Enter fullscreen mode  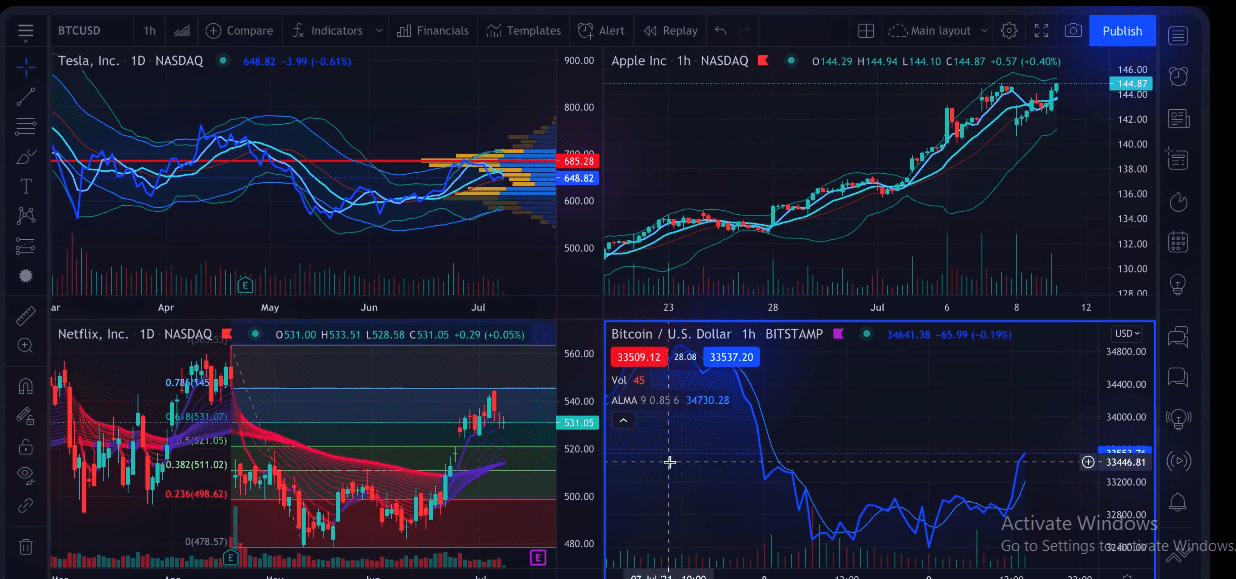point(1041,31)
